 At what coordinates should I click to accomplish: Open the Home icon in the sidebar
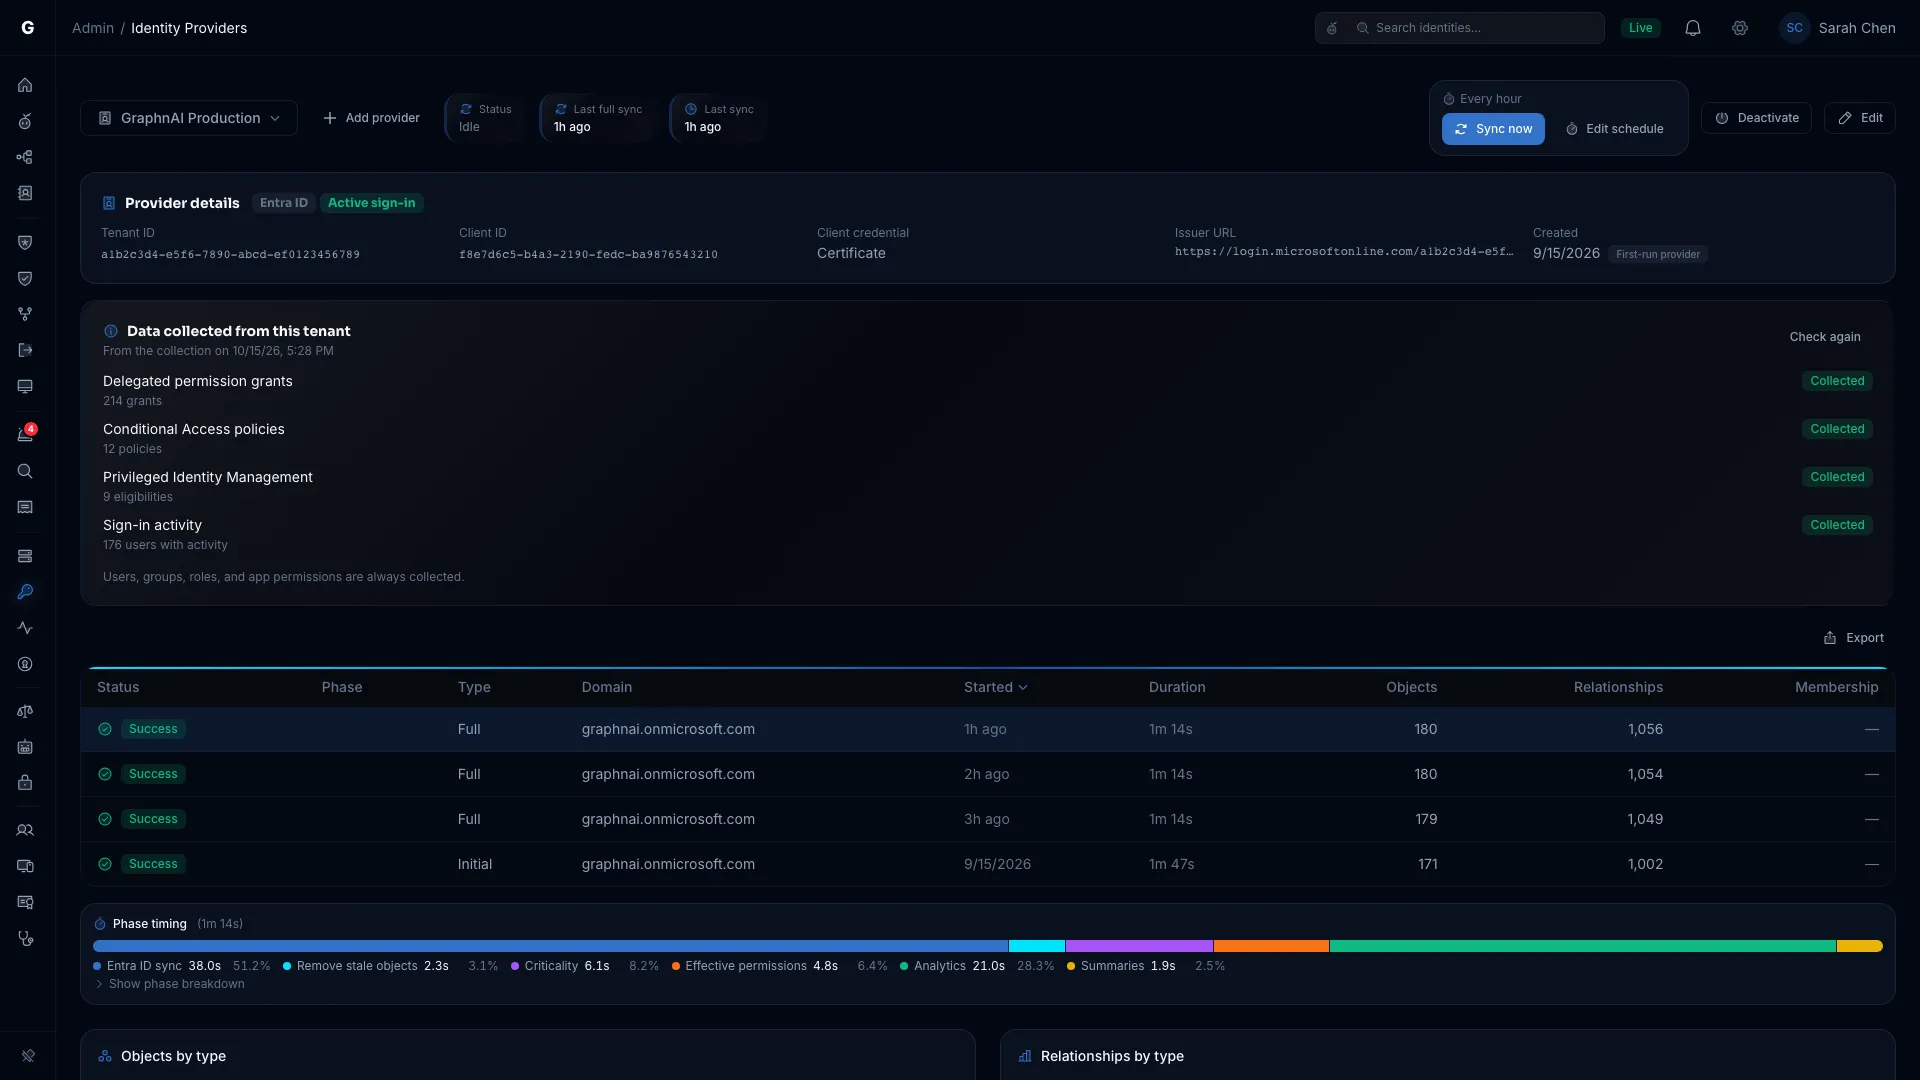point(25,85)
